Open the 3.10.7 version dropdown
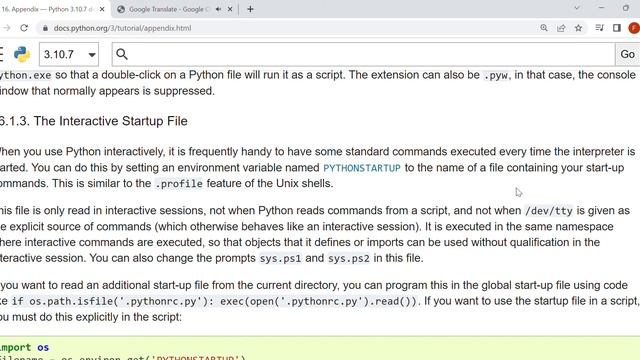This screenshot has width=640, height=360. point(69,54)
